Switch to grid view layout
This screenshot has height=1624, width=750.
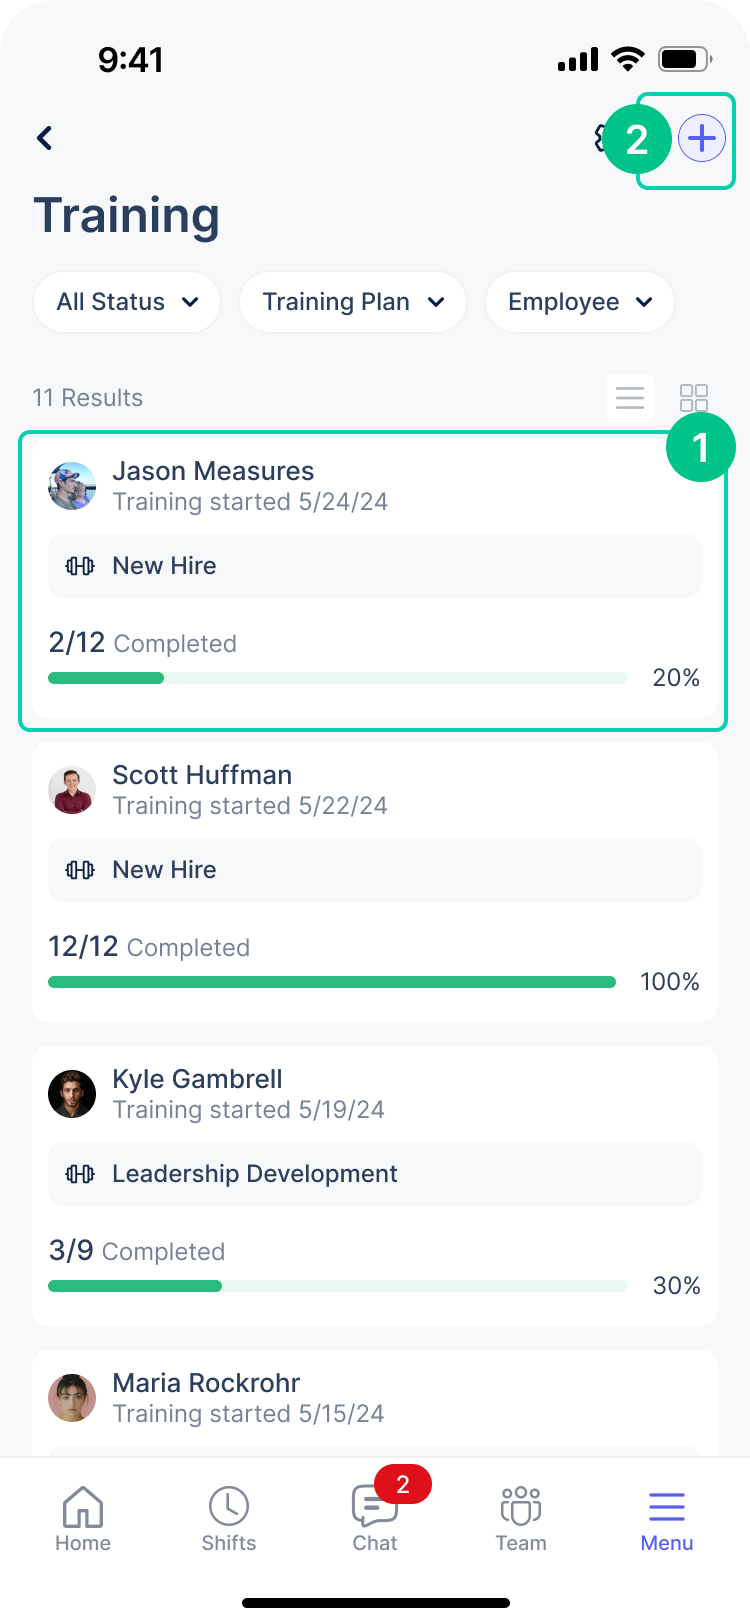click(694, 398)
